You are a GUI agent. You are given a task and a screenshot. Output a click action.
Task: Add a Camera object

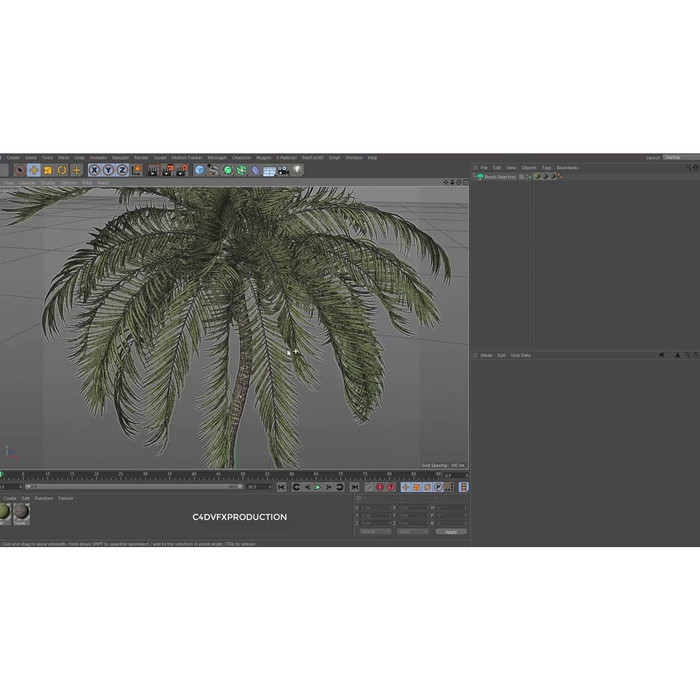click(x=283, y=170)
